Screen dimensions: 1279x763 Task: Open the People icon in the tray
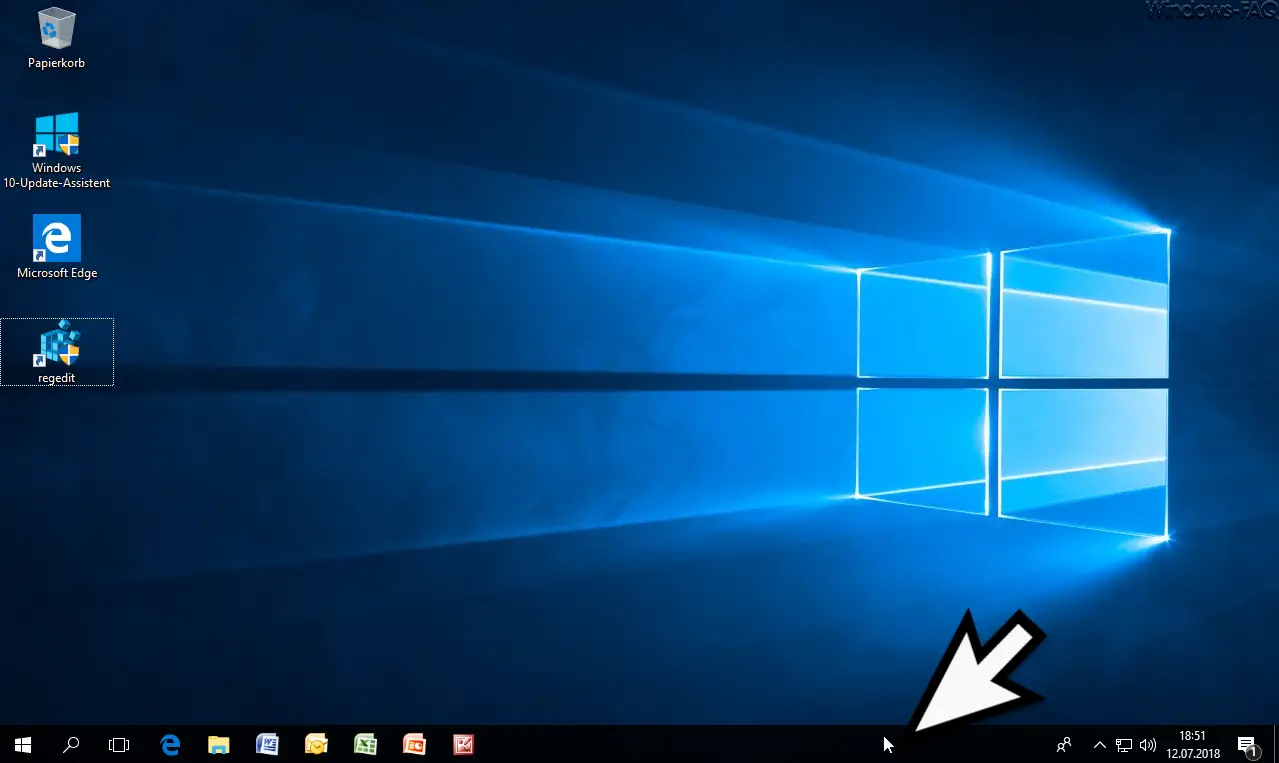tap(1064, 744)
